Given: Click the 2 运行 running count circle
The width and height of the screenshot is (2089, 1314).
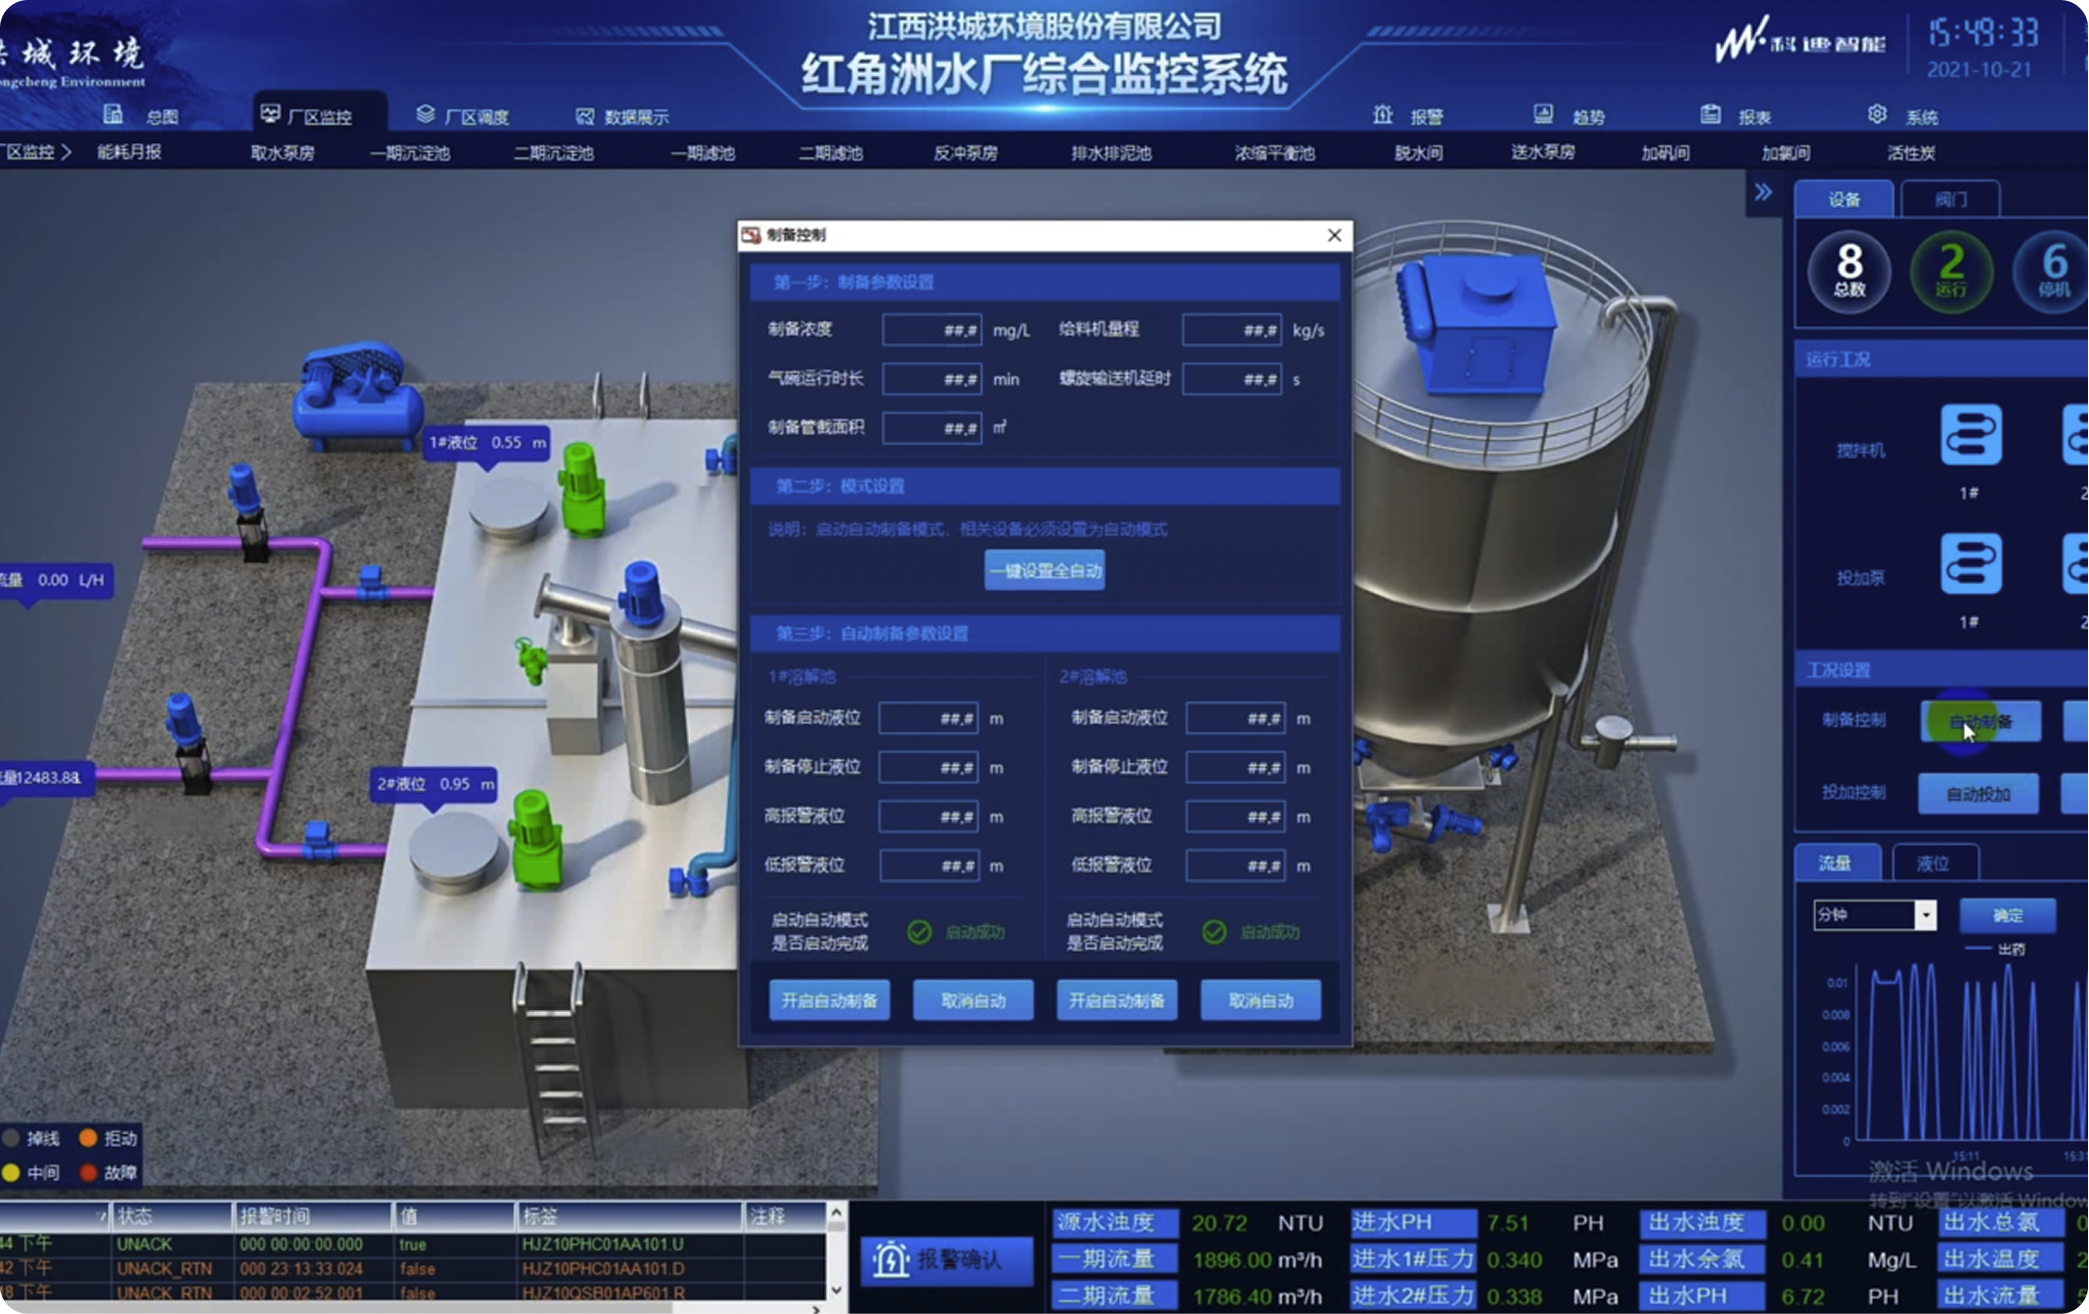Looking at the screenshot, I should click(1951, 271).
